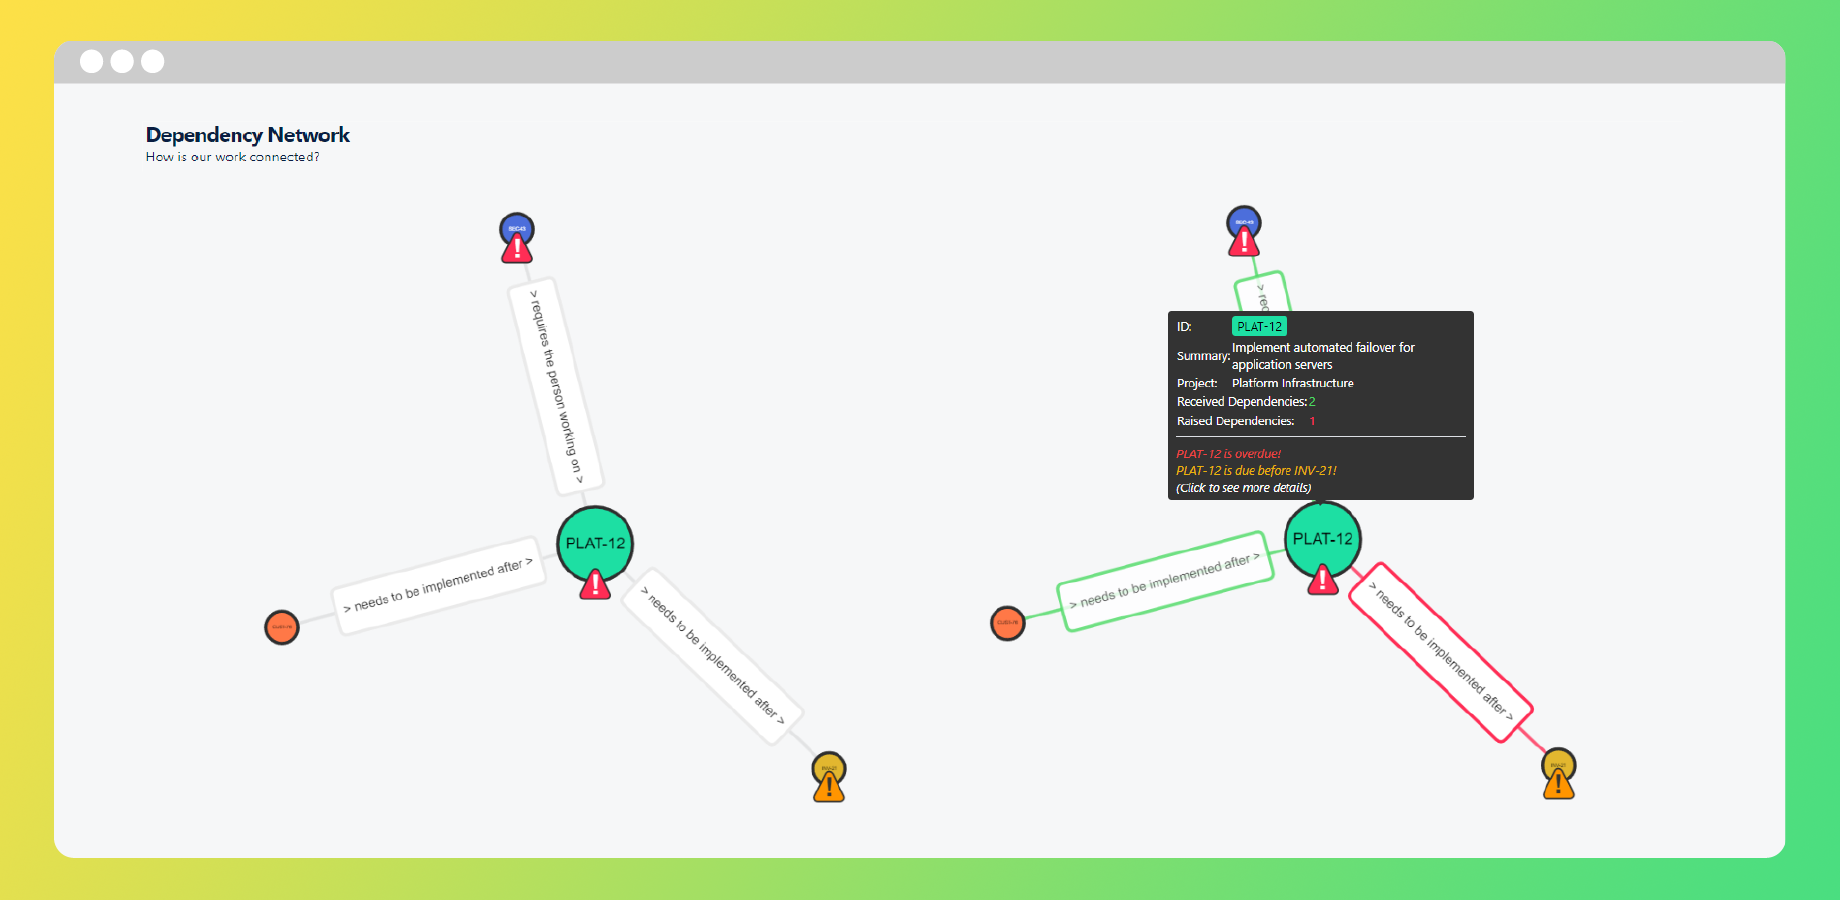This screenshot has height=900, width=1840.
Task: Select red-outlined 'needs to be implemented after' label
Action: click(1441, 652)
